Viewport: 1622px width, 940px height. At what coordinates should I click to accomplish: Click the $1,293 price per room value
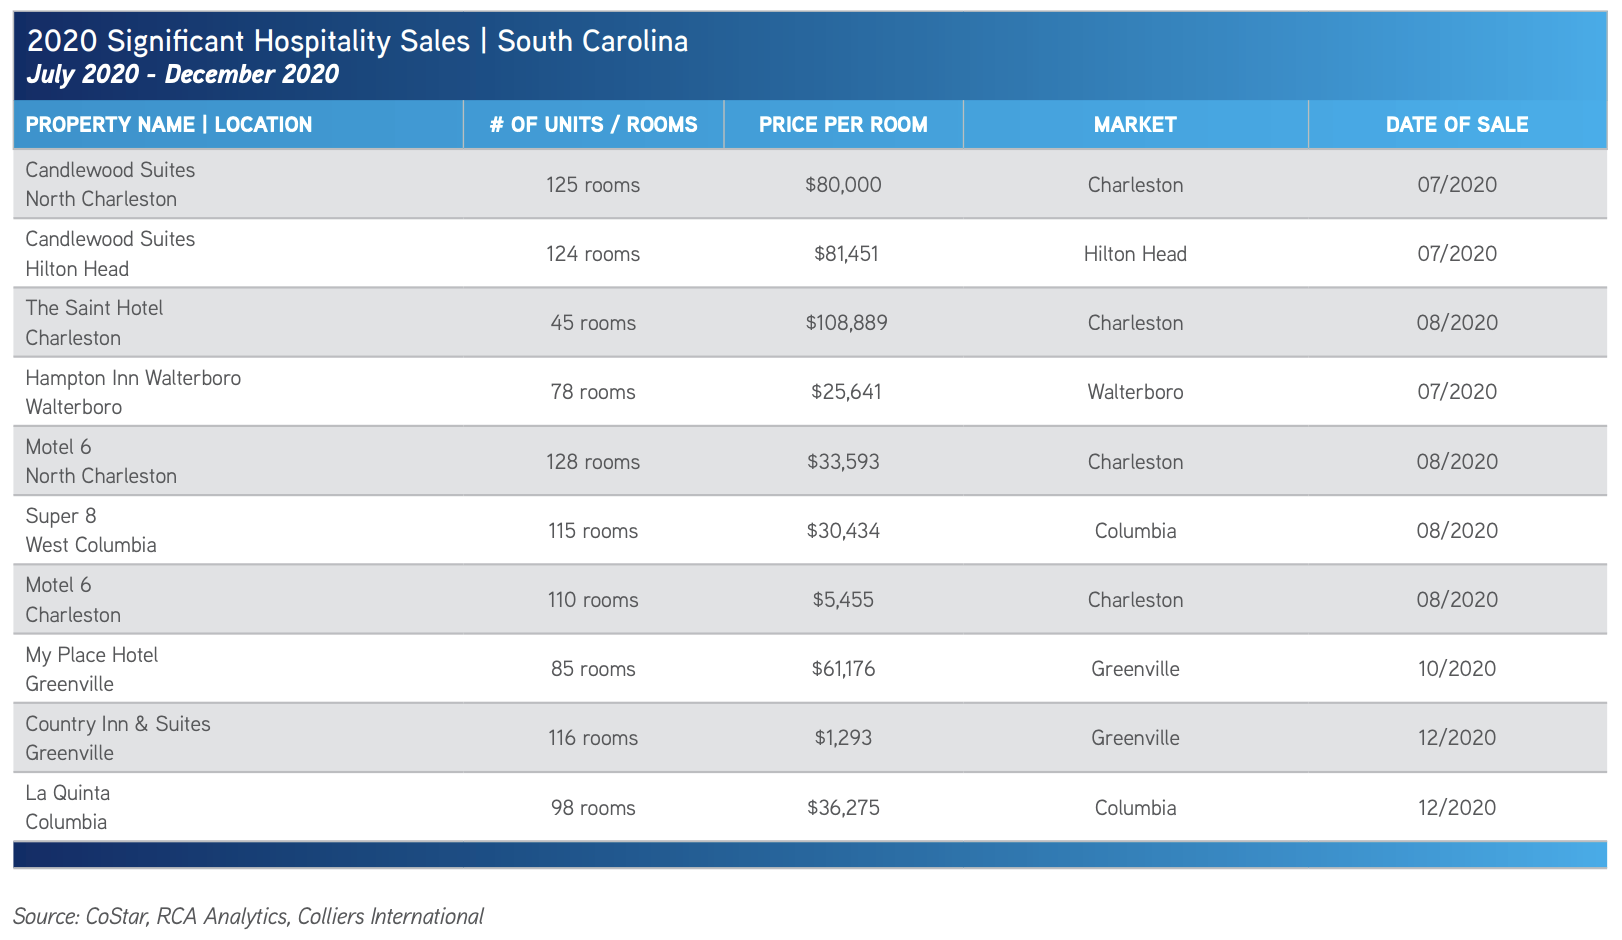[x=843, y=738]
